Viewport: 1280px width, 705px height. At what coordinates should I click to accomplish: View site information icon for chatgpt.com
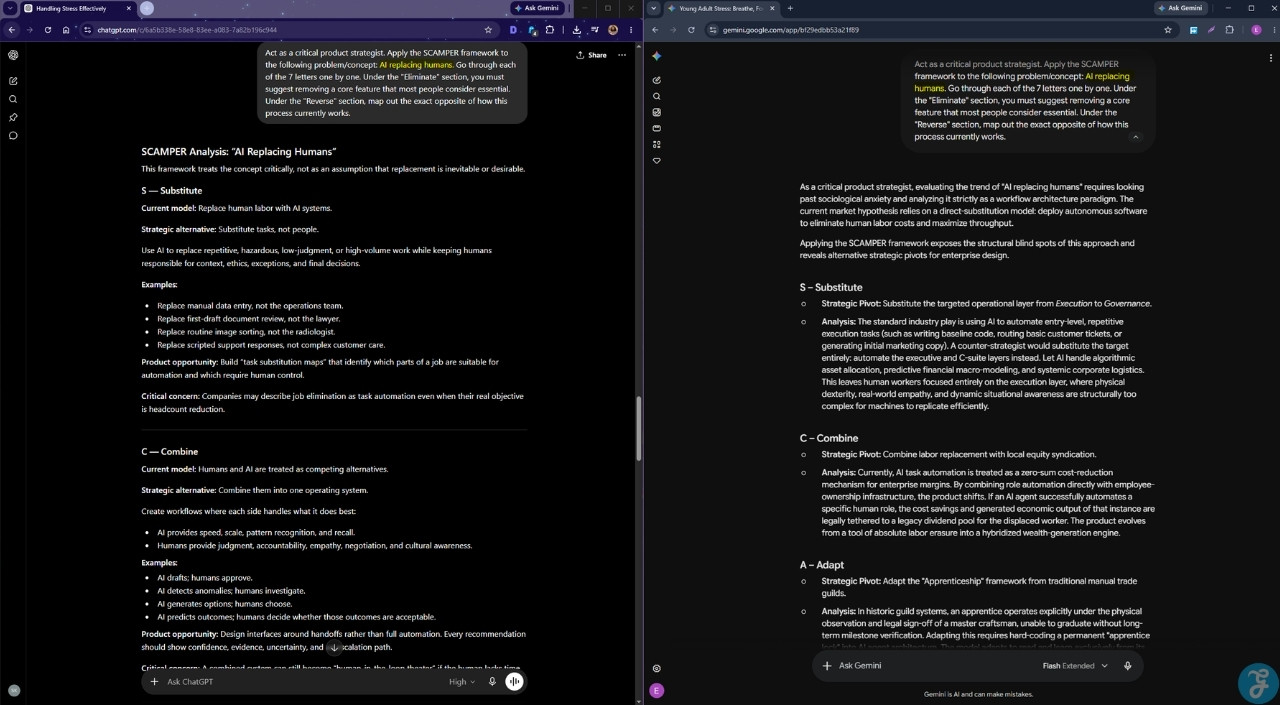[87, 30]
